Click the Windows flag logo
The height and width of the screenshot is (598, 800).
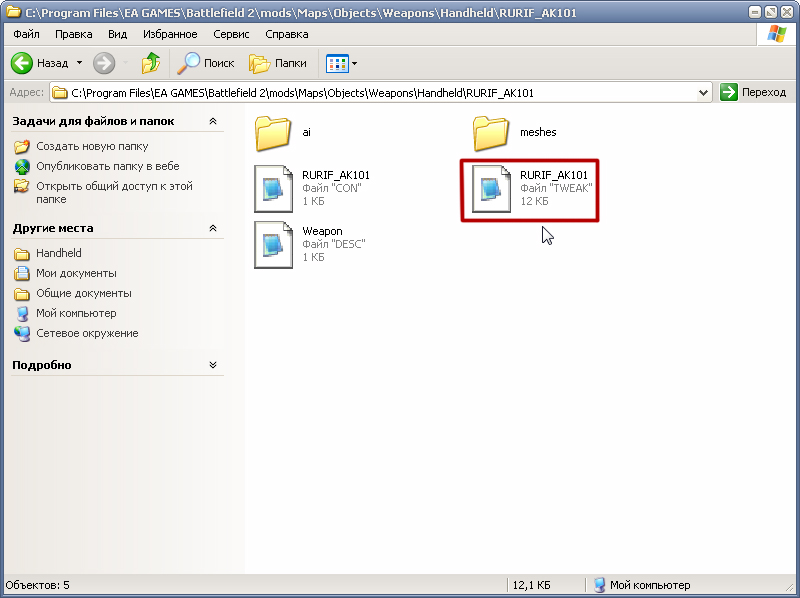click(x=777, y=34)
